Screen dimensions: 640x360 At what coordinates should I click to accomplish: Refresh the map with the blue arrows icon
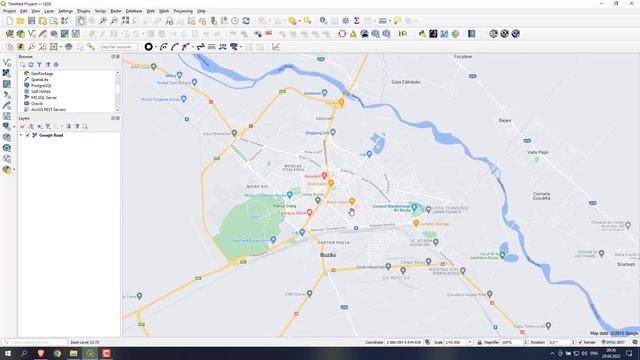pyautogui.click(x=246, y=21)
